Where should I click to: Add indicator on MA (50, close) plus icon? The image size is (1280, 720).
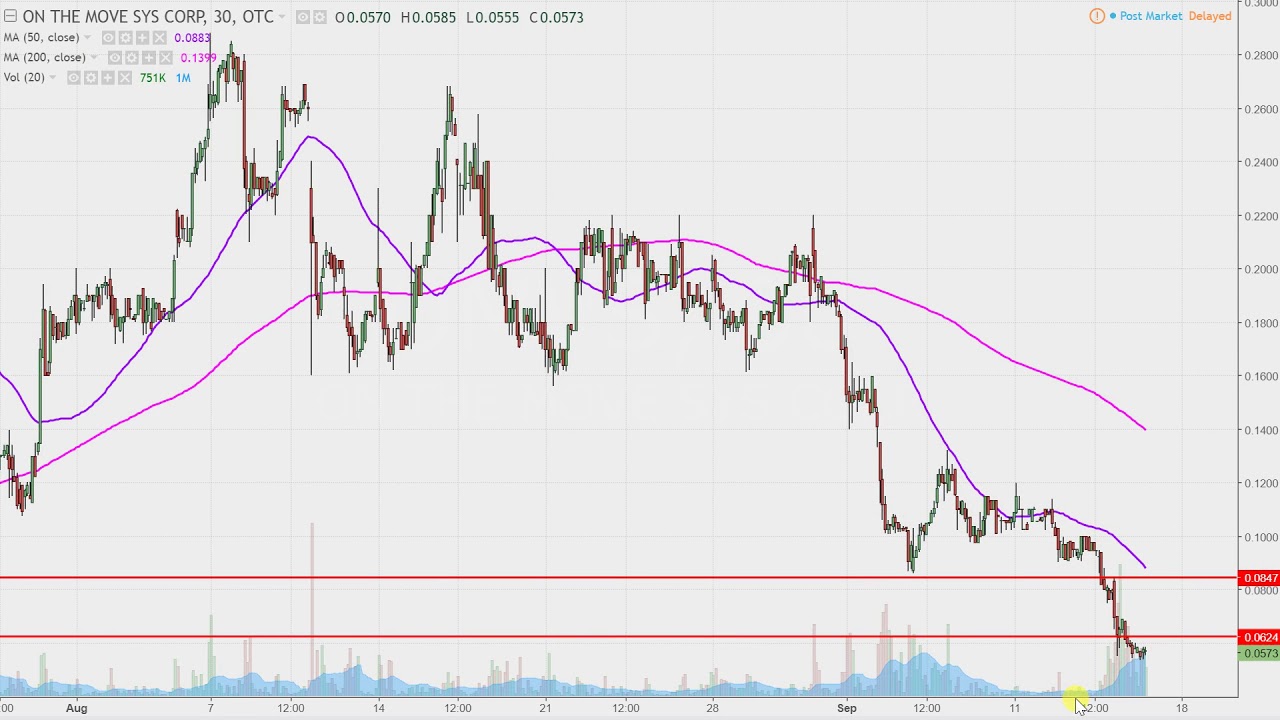pyautogui.click(x=142, y=38)
